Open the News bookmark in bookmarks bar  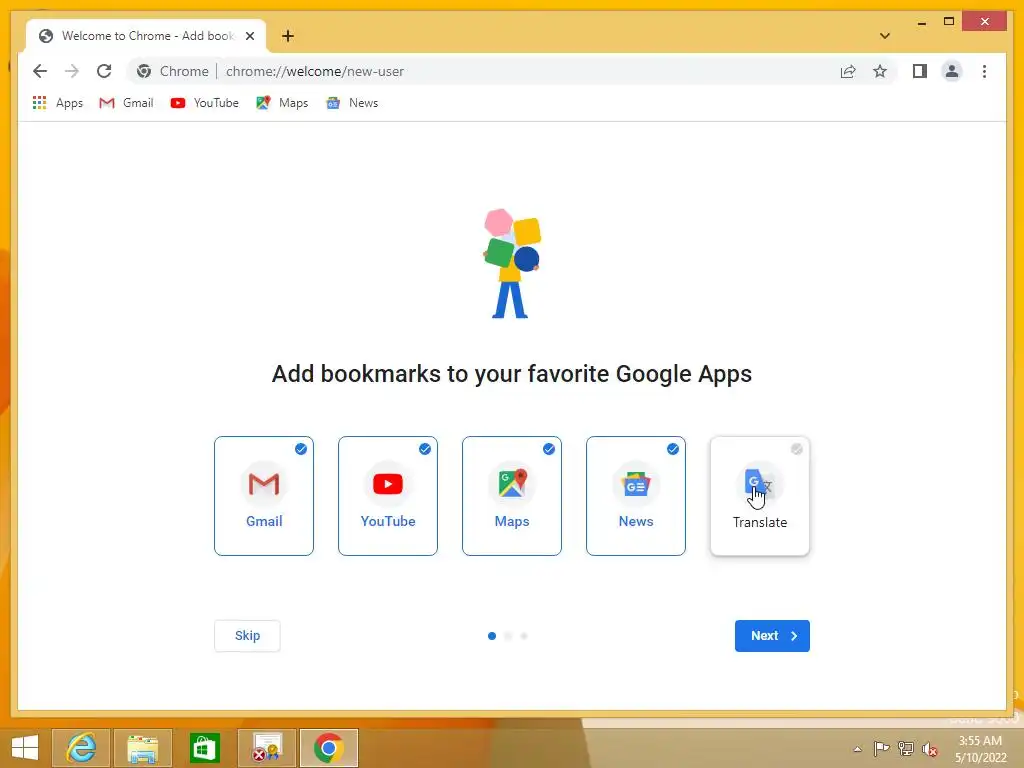pos(352,103)
